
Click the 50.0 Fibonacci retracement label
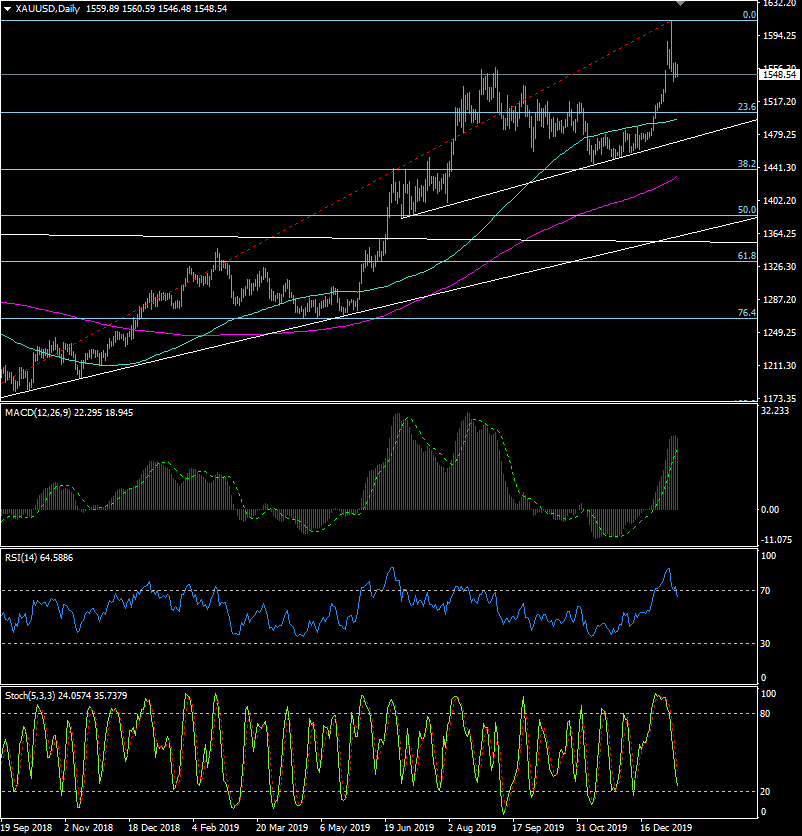[746, 210]
